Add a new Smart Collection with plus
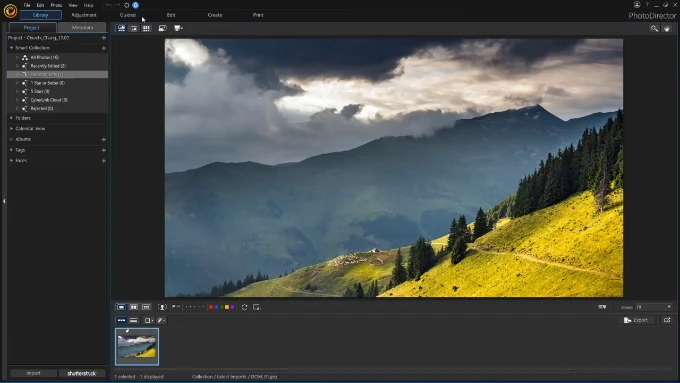This screenshot has width=680, height=383. tap(104, 48)
